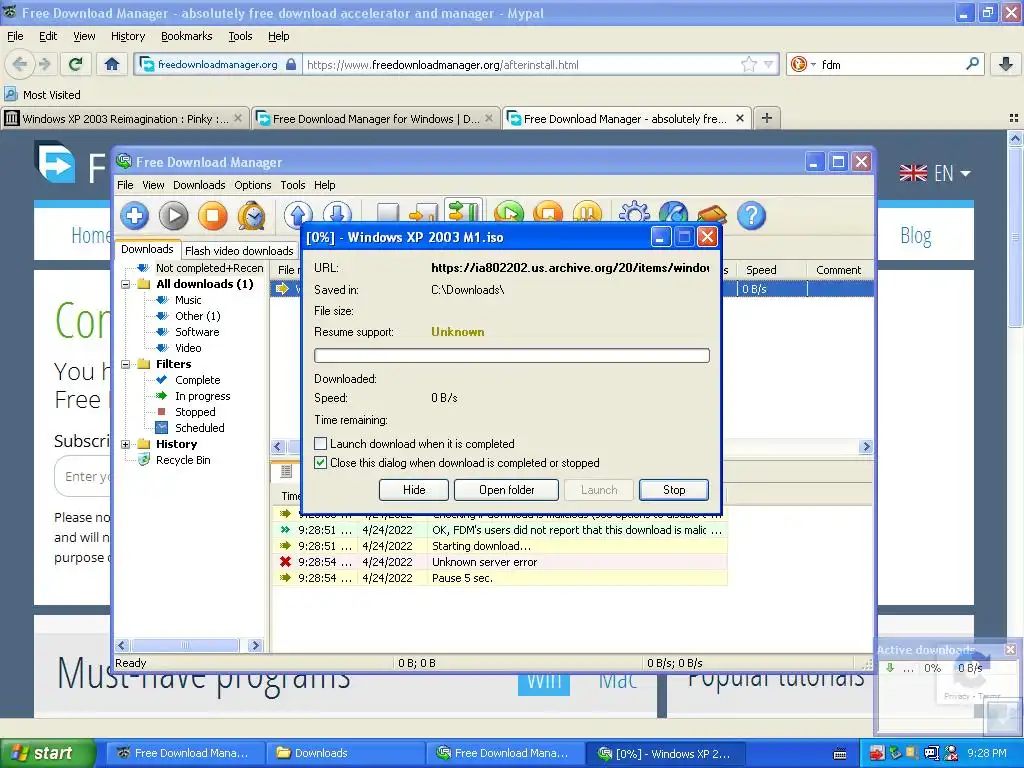
Task: Click the browser downloads arrow icon
Action: tap(1006, 64)
